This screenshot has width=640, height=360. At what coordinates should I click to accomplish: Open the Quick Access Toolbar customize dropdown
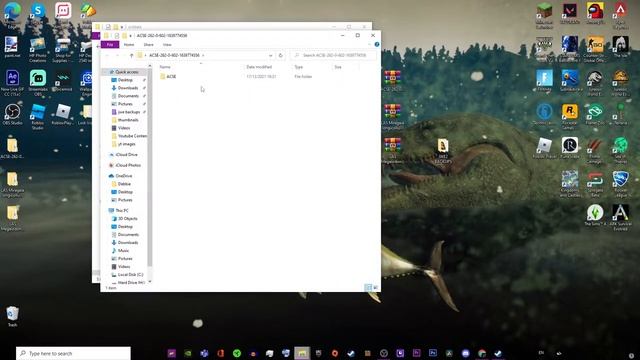tap(131, 36)
